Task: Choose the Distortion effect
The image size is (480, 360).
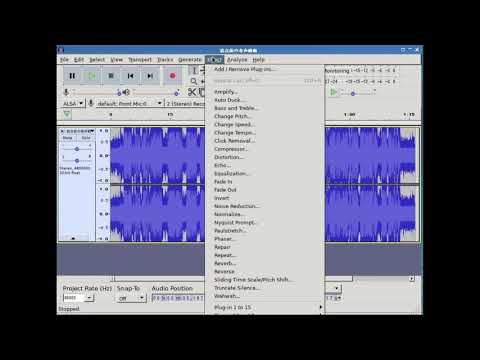Action: click(265, 157)
